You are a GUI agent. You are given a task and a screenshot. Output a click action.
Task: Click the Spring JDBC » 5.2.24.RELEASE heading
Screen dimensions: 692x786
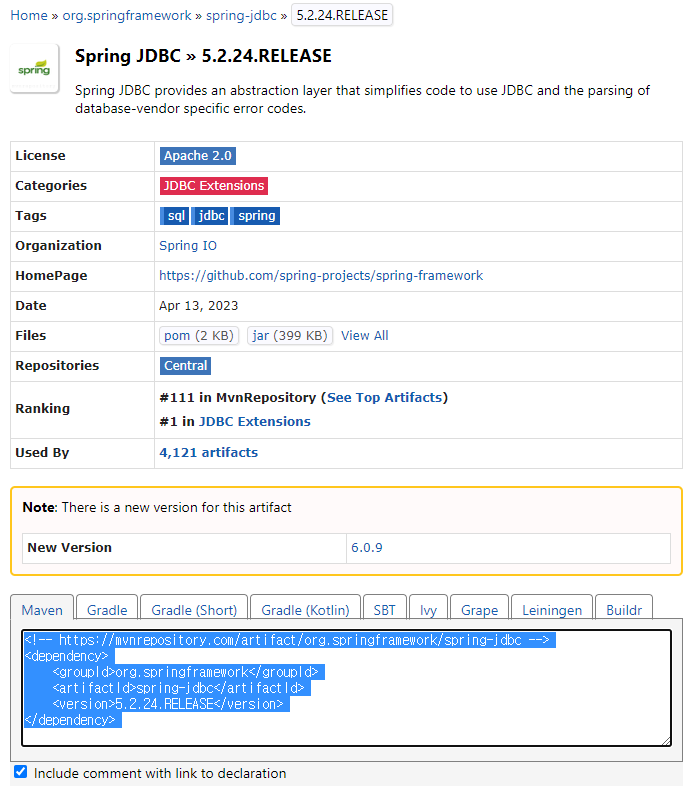[203, 56]
